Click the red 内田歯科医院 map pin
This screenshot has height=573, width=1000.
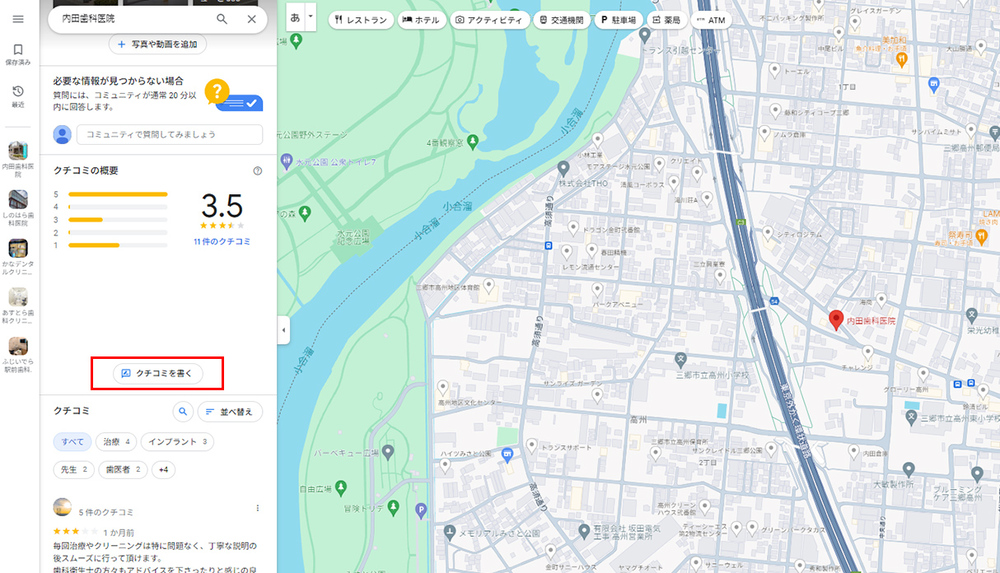click(x=836, y=319)
